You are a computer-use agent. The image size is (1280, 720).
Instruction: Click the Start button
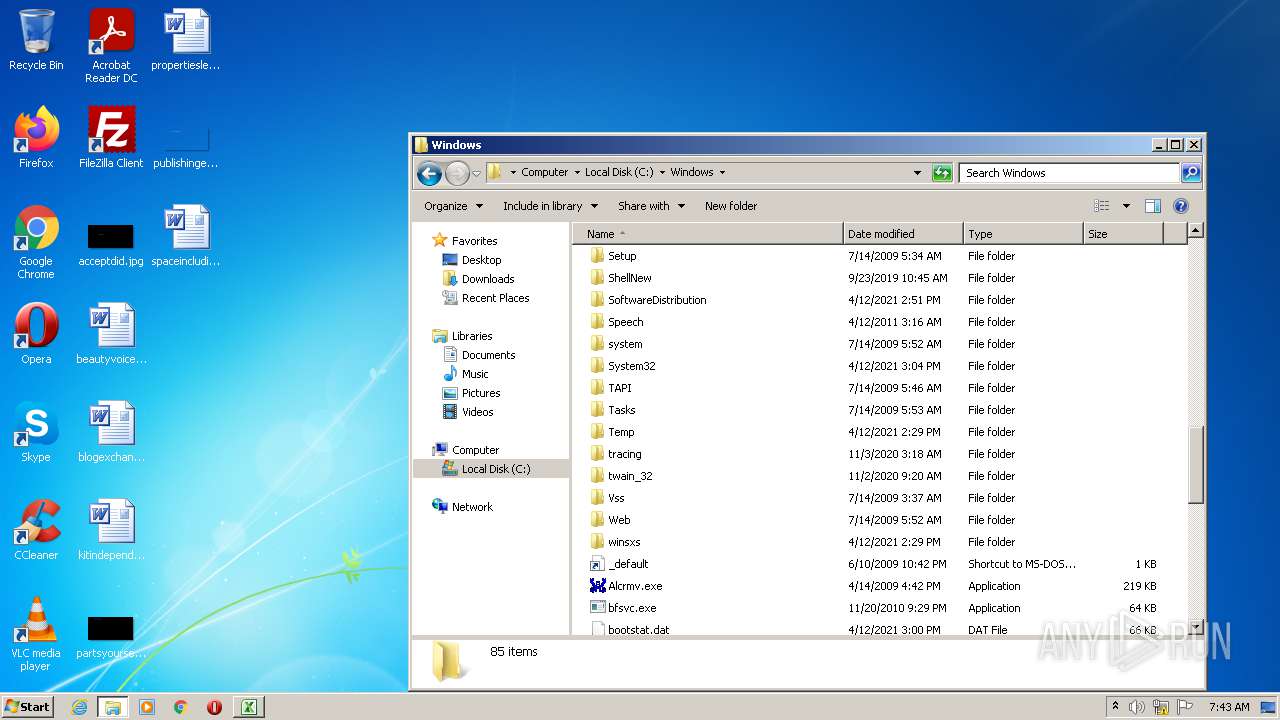27,707
